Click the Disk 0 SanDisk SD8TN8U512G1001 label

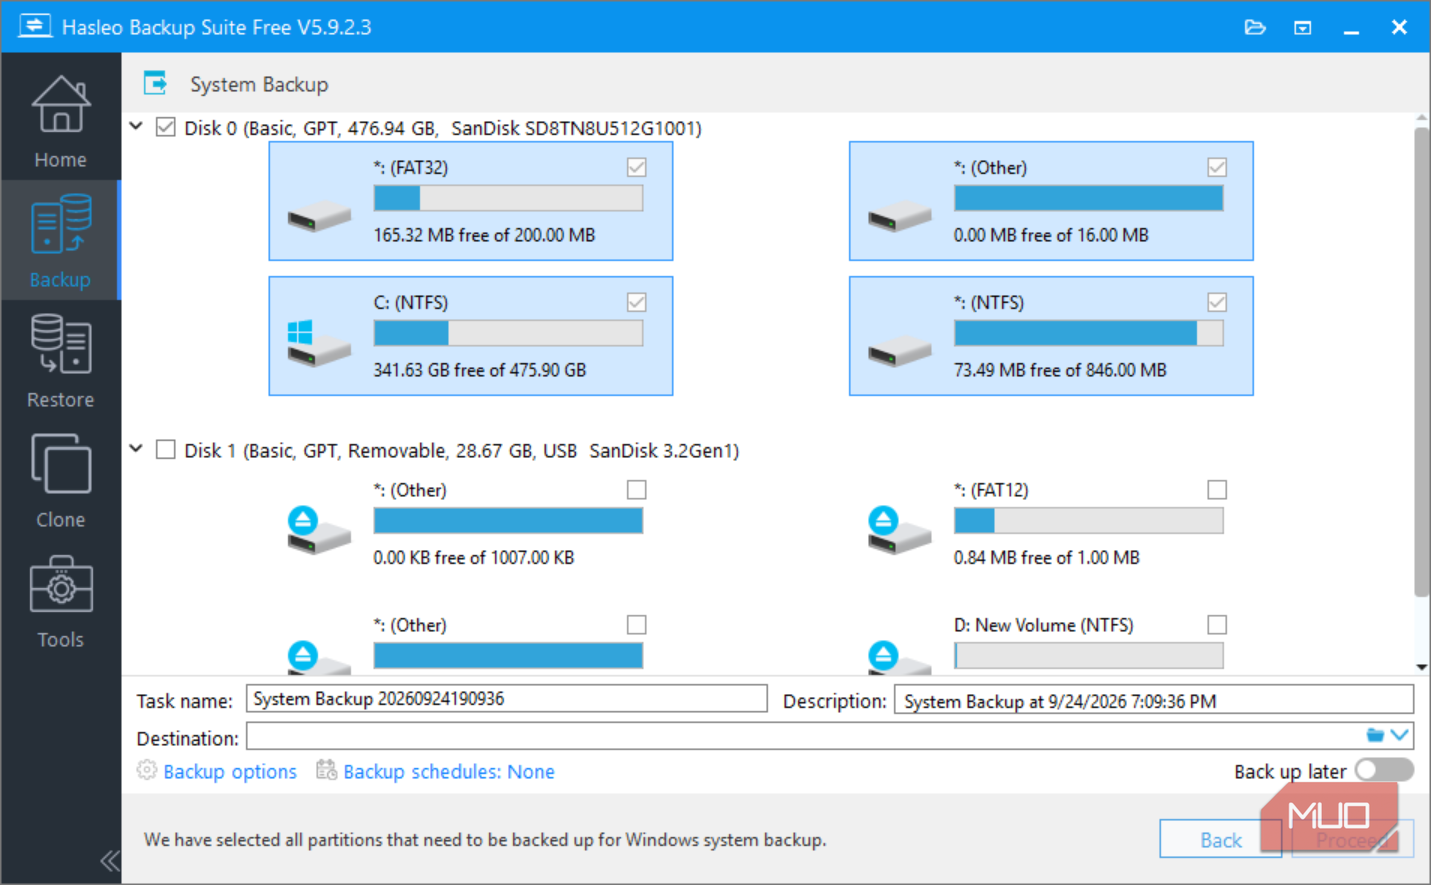443,128
